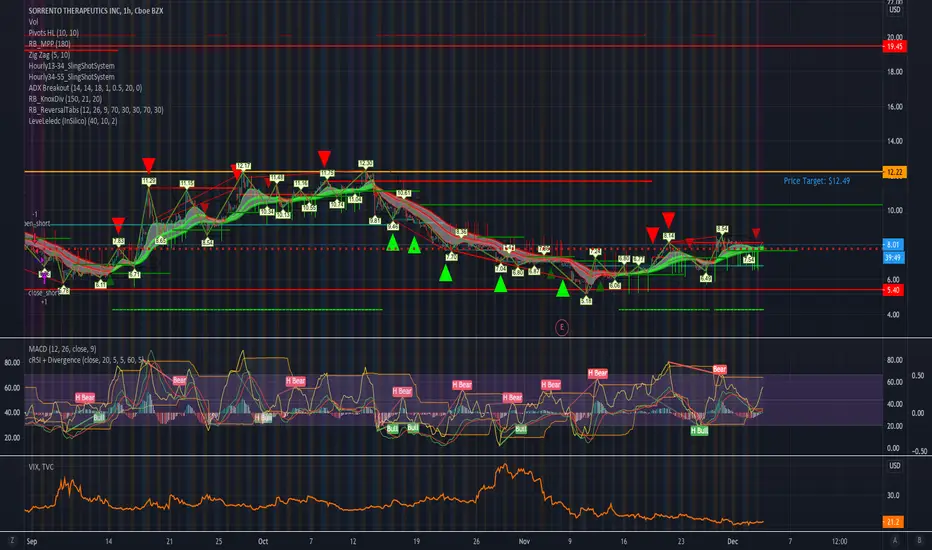Click the 12.17 pivot high label
932x550 pixels.
pyautogui.click(x=243, y=166)
